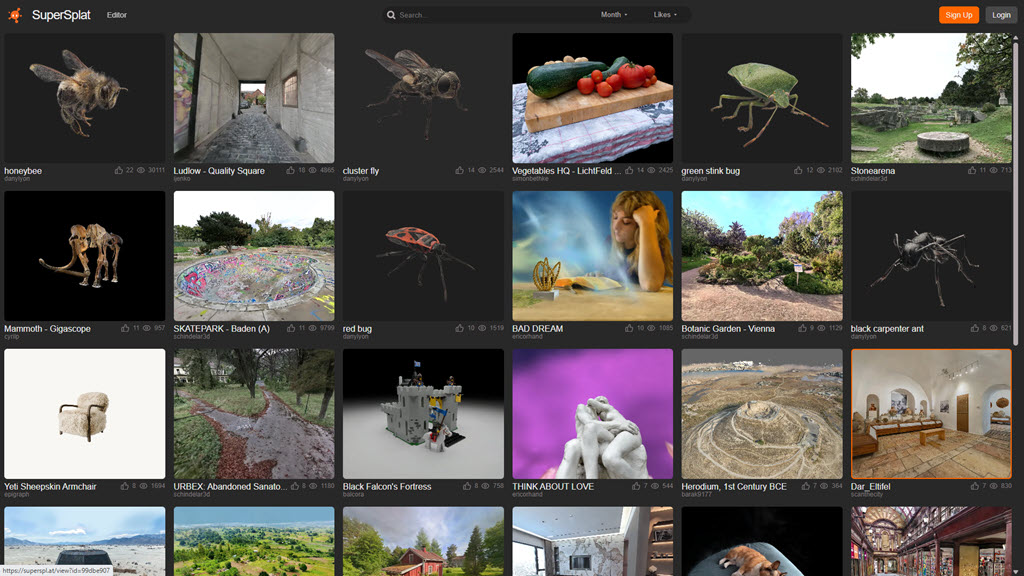This screenshot has height=576, width=1024.
Task: Like the Mammoth - Gigascope splat
Action: click(x=125, y=328)
